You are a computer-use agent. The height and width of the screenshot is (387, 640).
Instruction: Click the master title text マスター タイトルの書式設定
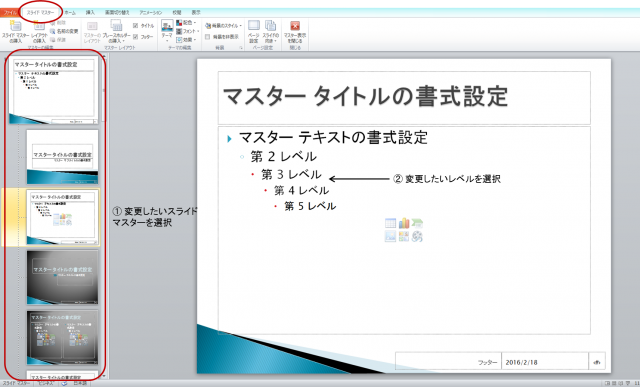click(365, 96)
